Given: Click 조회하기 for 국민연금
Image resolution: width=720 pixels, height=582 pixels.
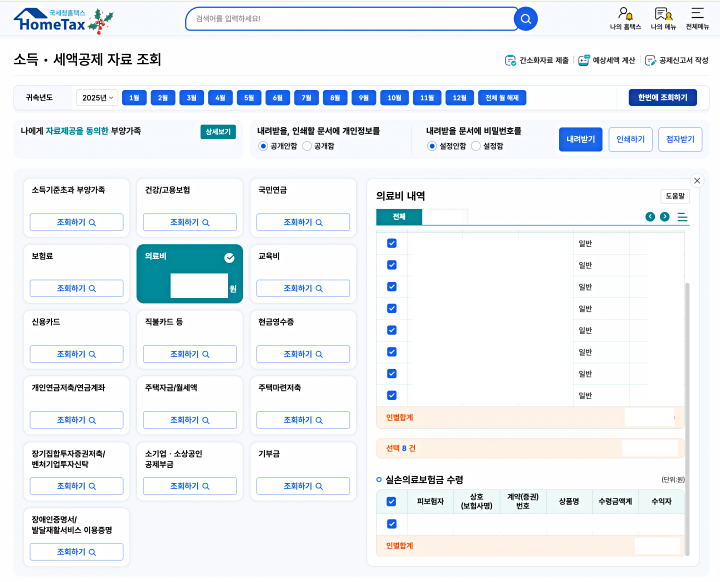Looking at the screenshot, I should [x=303, y=222].
